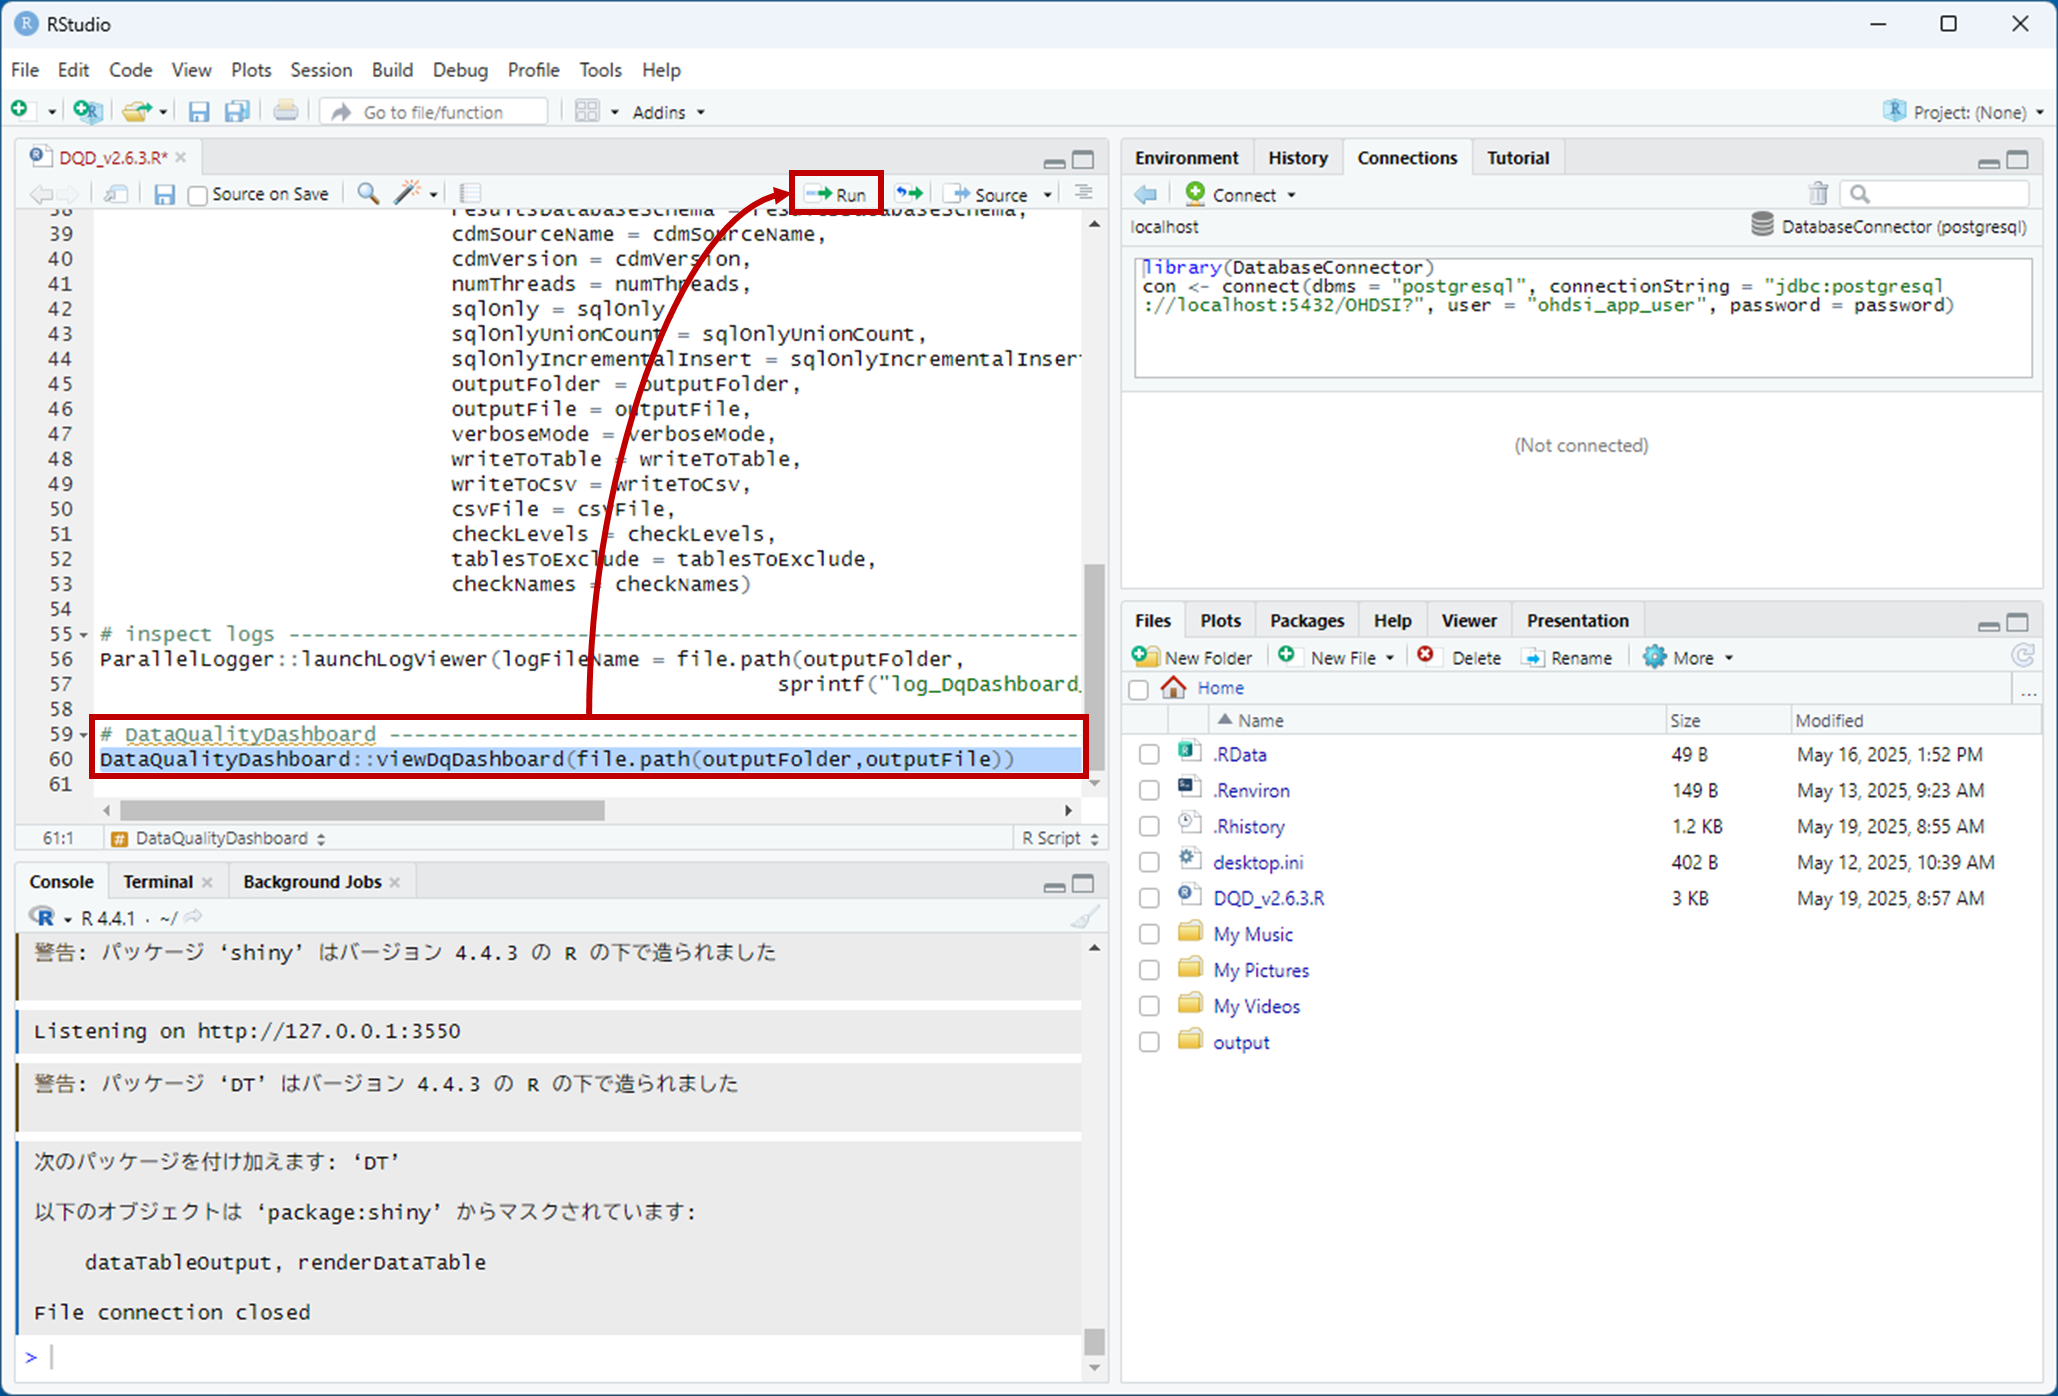Screen dimensions: 2058x1396
Task: Click Rename in Files pane
Action: (x=1567, y=657)
